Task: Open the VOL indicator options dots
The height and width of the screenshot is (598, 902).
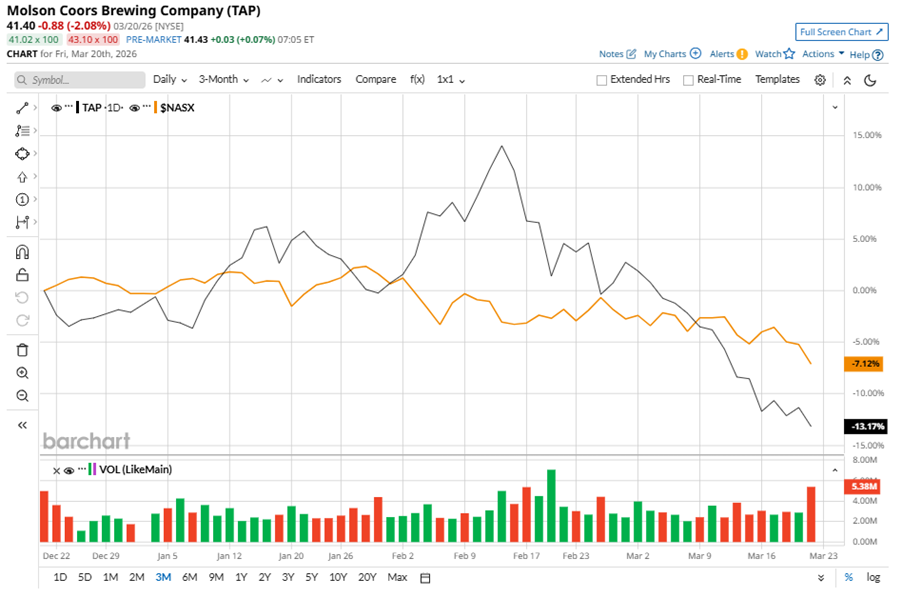Action: point(82,469)
